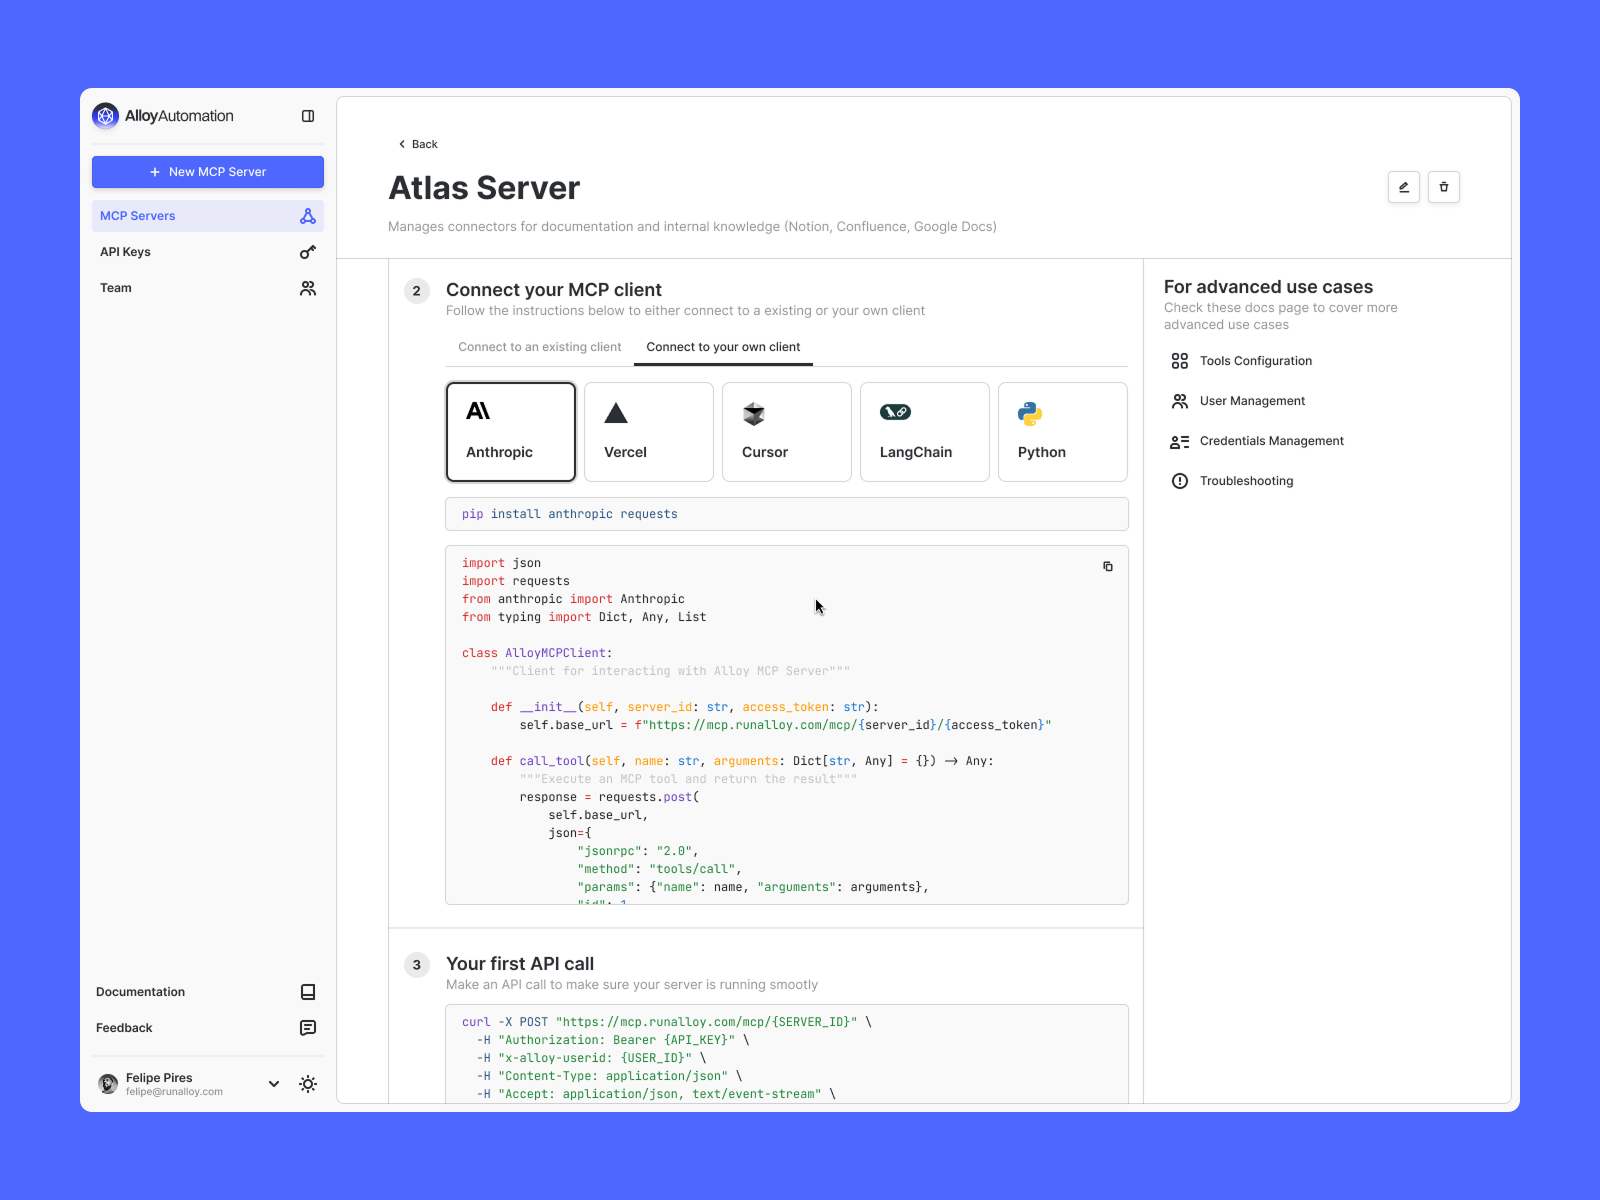This screenshot has height=1200, width=1600.
Task: Click the self.base_url f-string code line
Action: (785, 725)
